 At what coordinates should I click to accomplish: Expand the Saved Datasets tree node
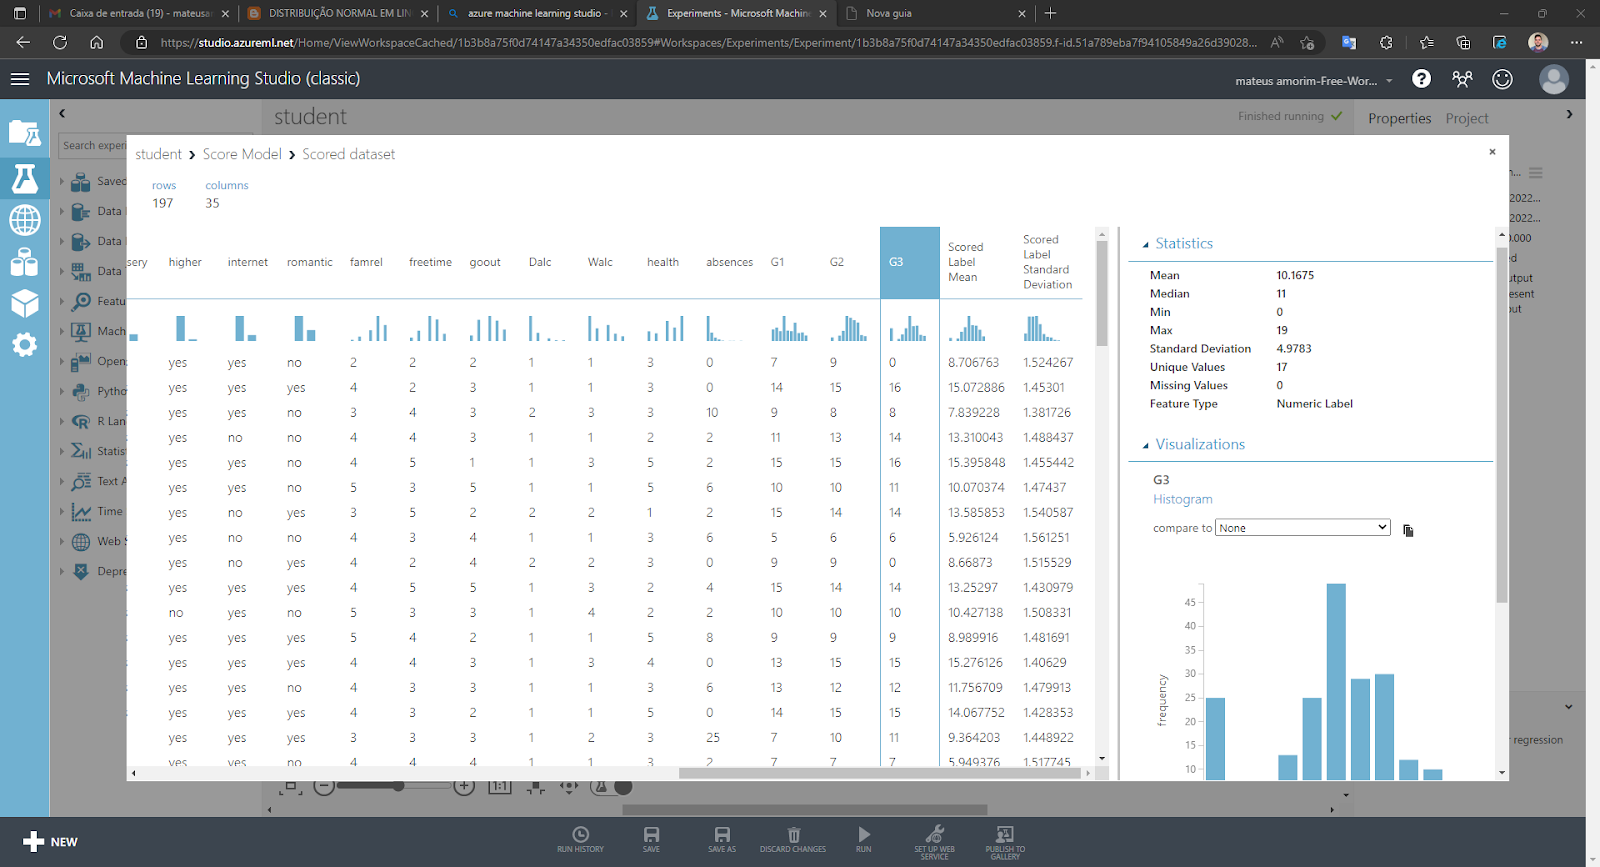pyautogui.click(x=62, y=182)
